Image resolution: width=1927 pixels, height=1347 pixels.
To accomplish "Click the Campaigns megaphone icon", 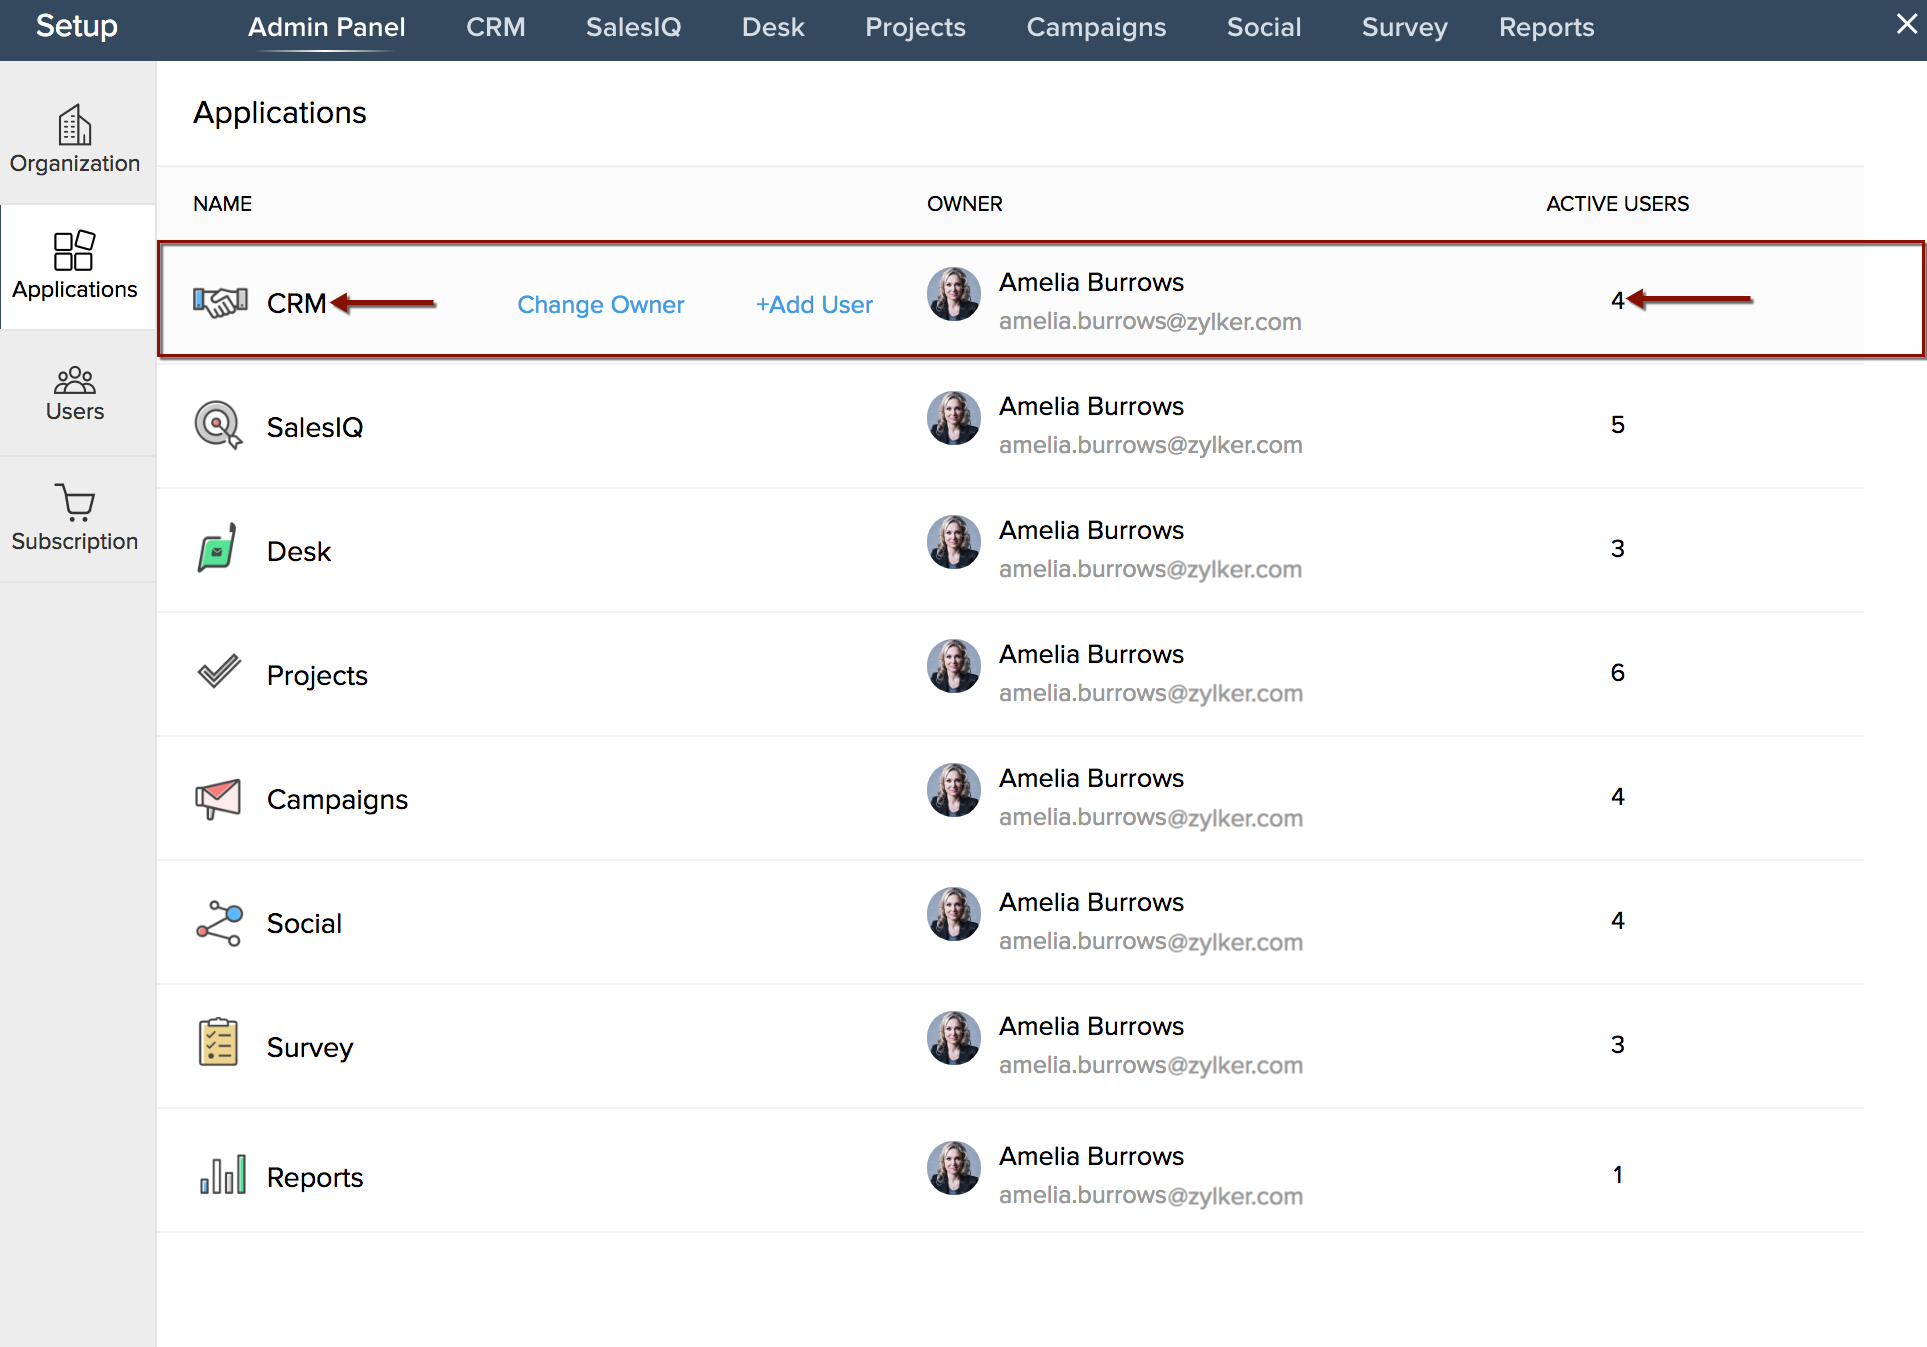I will pos(218,798).
